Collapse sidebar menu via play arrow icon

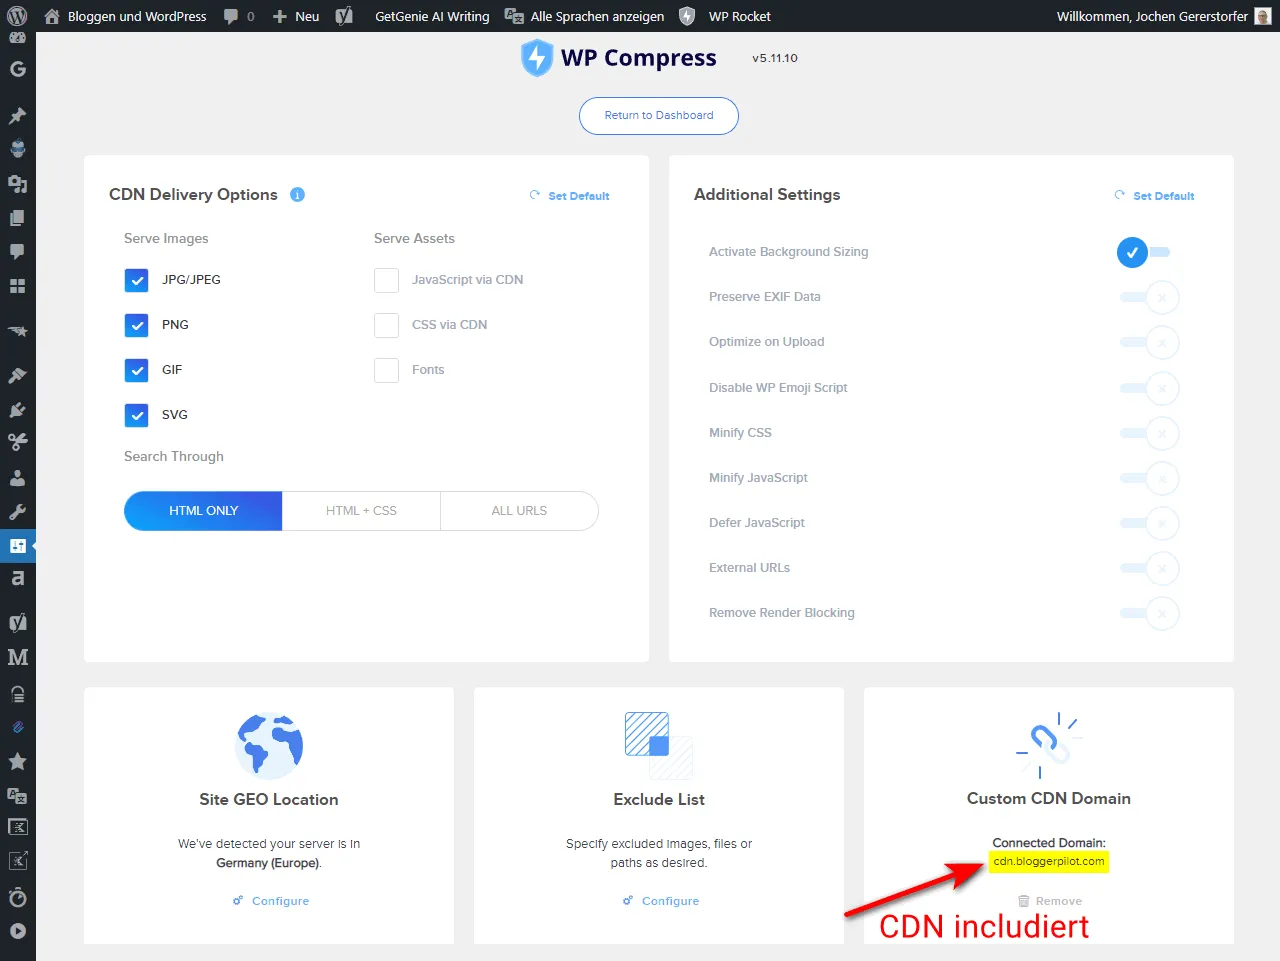(x=17, y=931)
